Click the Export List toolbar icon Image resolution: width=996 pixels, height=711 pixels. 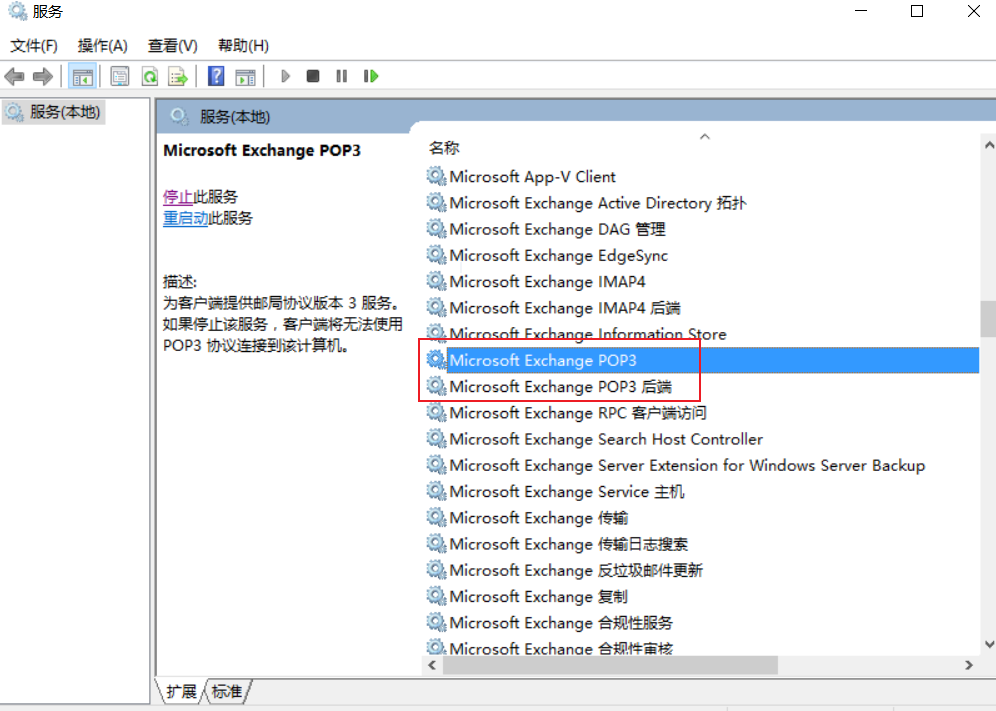click(178, 76)
